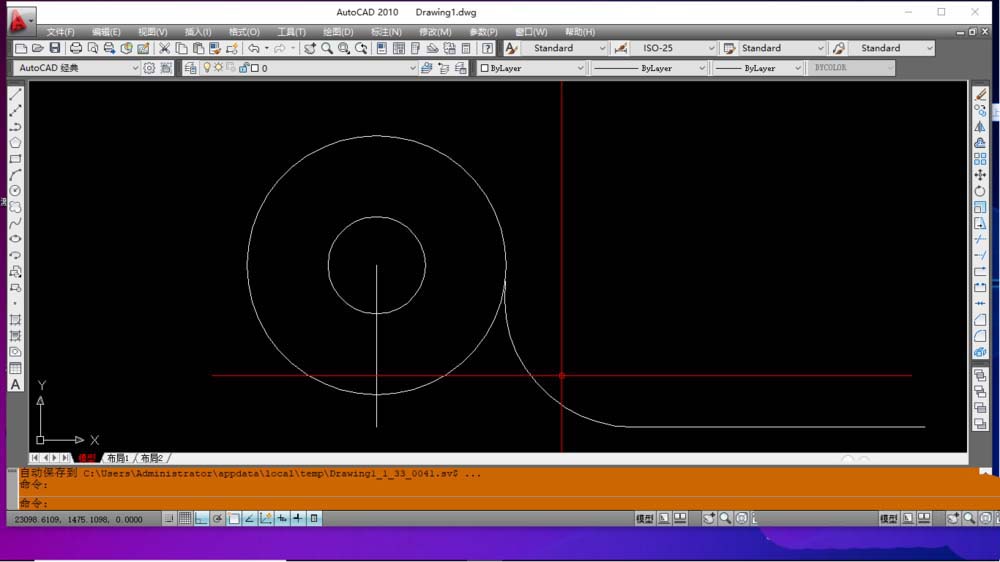Click the Cut scissors icon
The image size is (1000, 562).
[165, 48]
